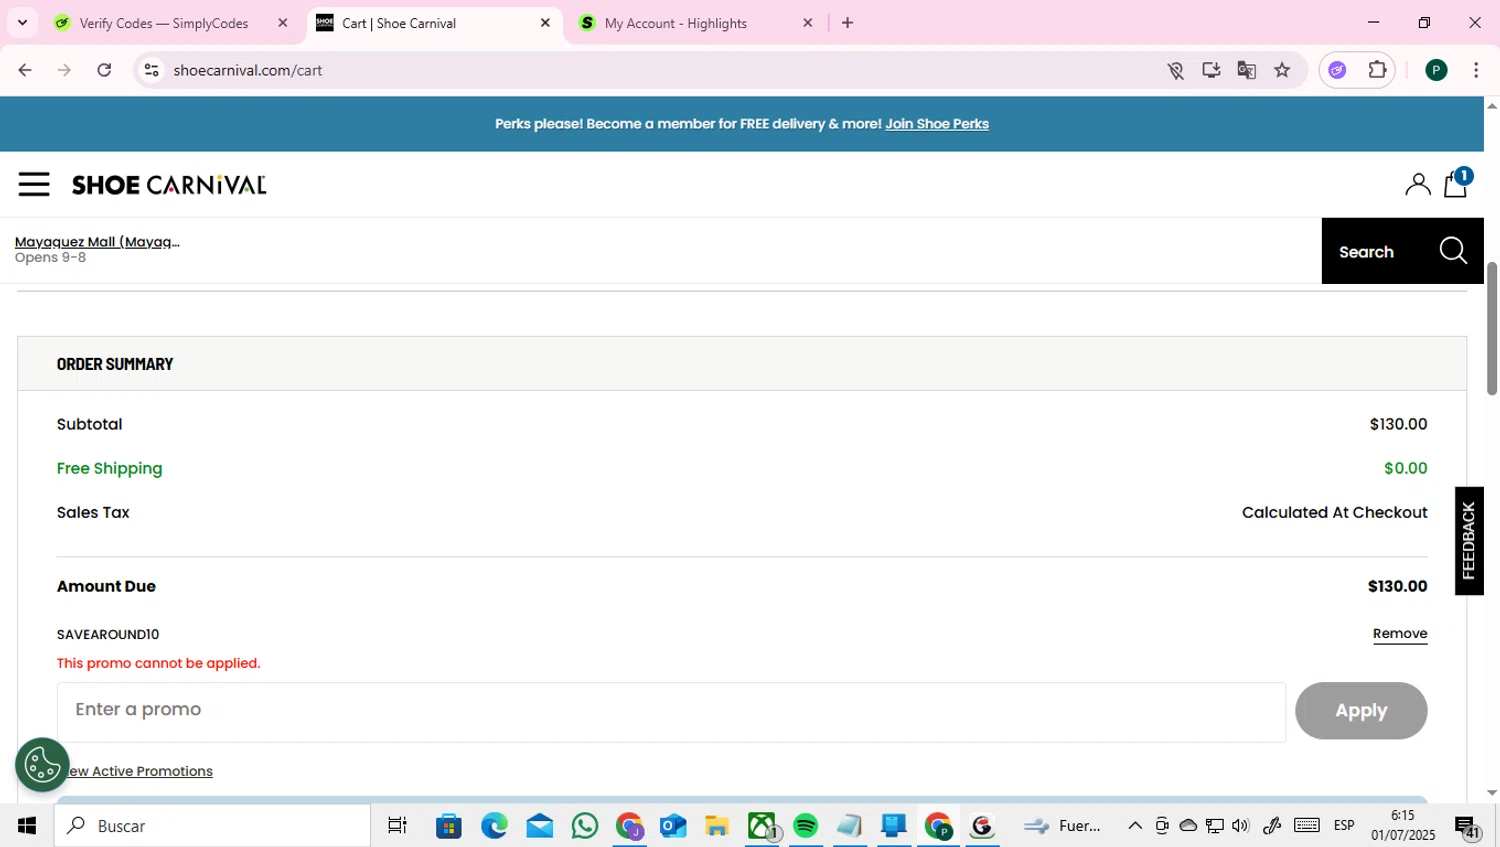Open the cookie preferences icon
This screenshot has height=847, width=1500.
42,765
